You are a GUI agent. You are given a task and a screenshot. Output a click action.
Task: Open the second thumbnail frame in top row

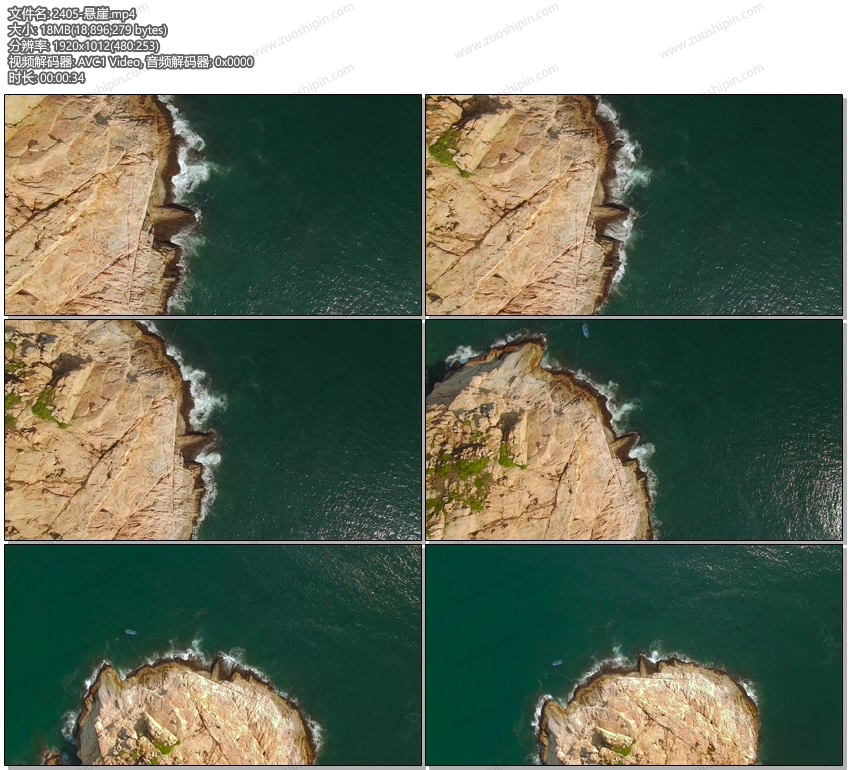tap(634, 205)
